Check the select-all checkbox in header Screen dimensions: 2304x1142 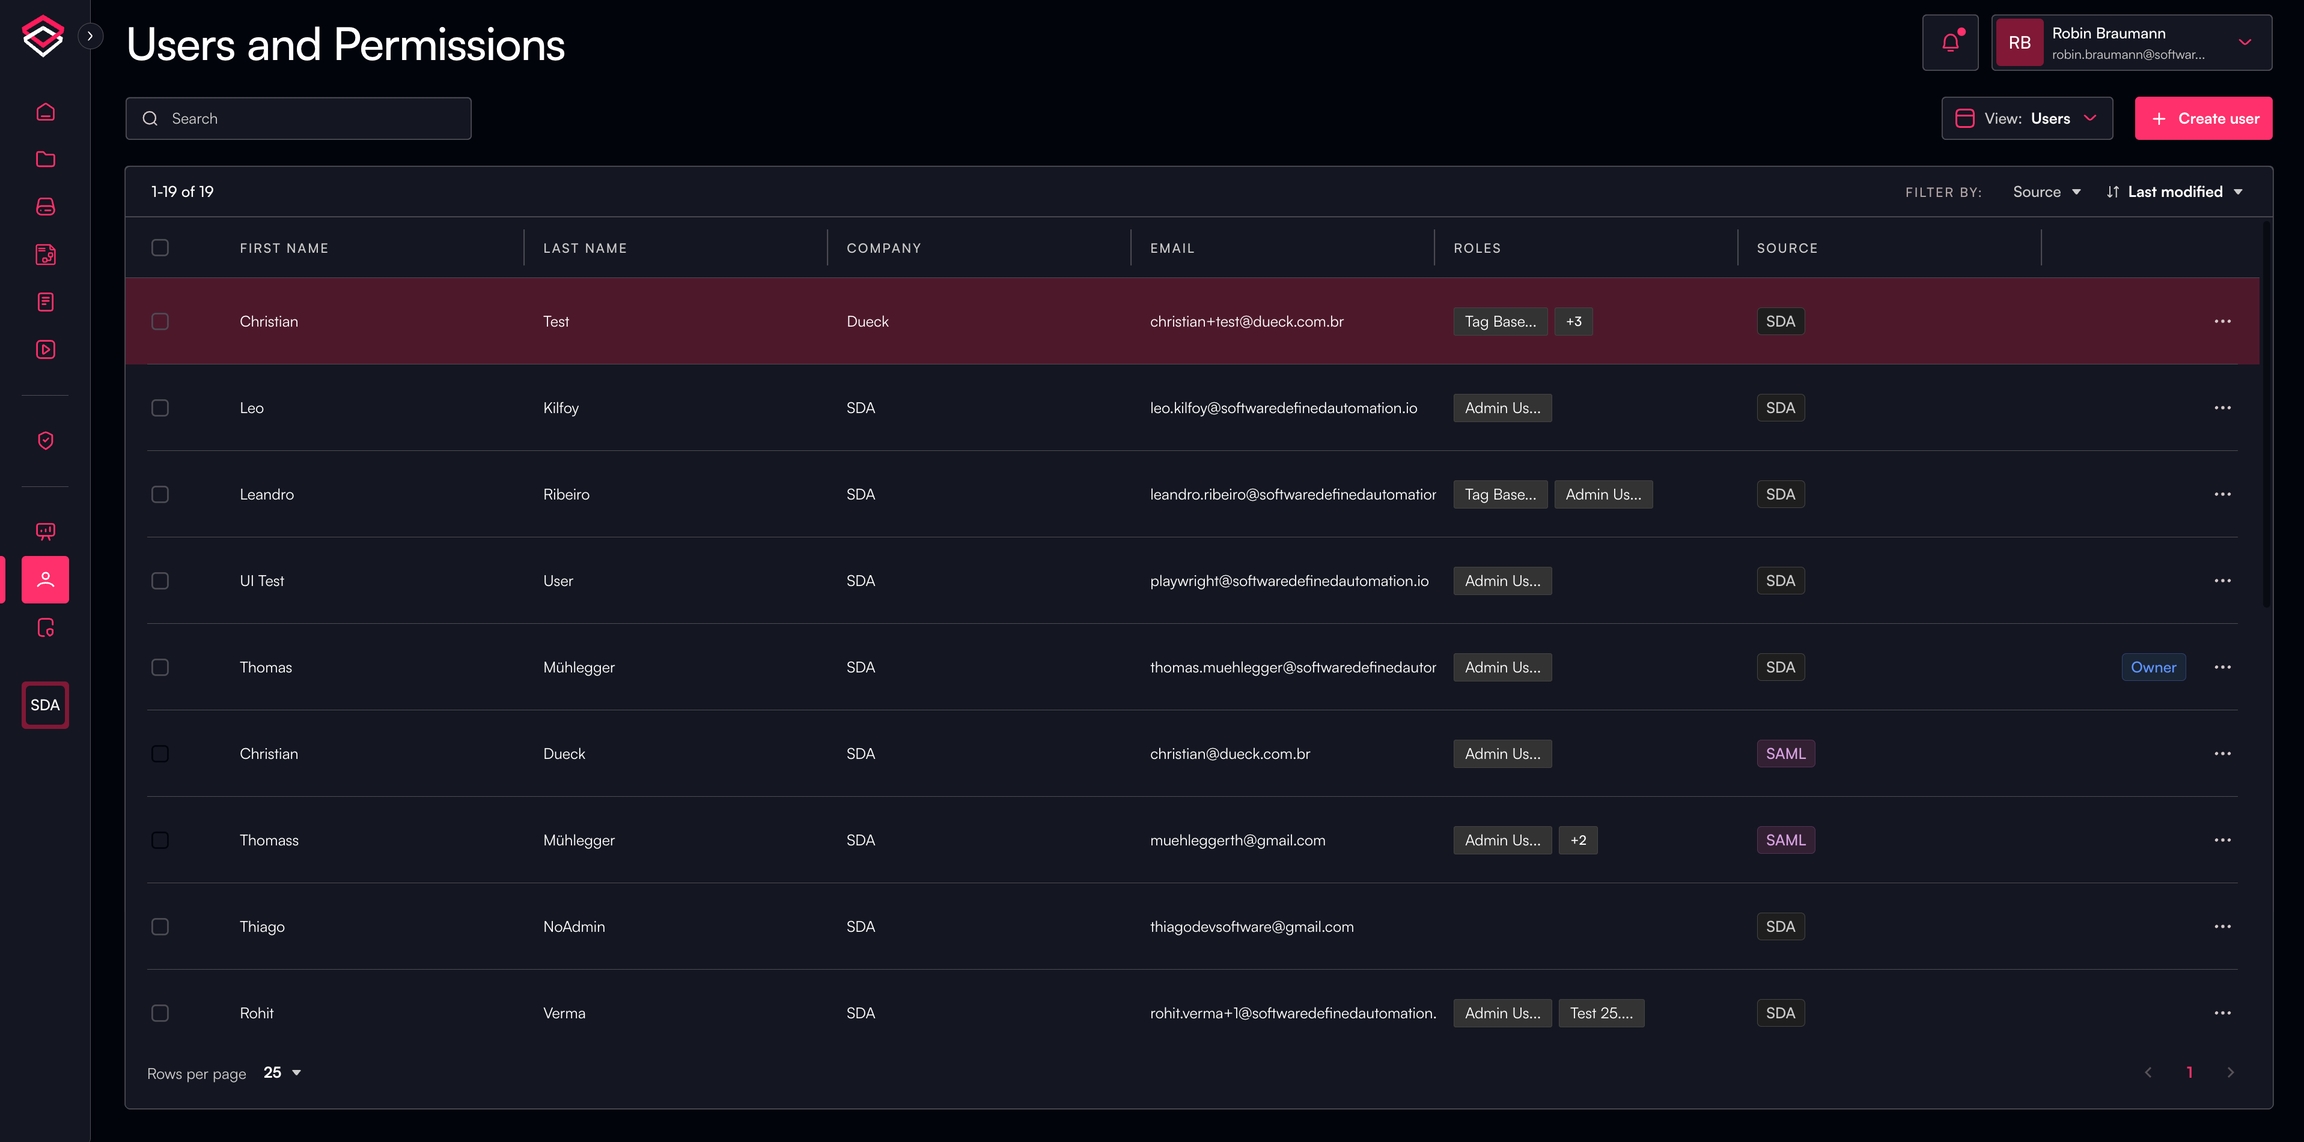pyautogui.click(x=160, y=248)
